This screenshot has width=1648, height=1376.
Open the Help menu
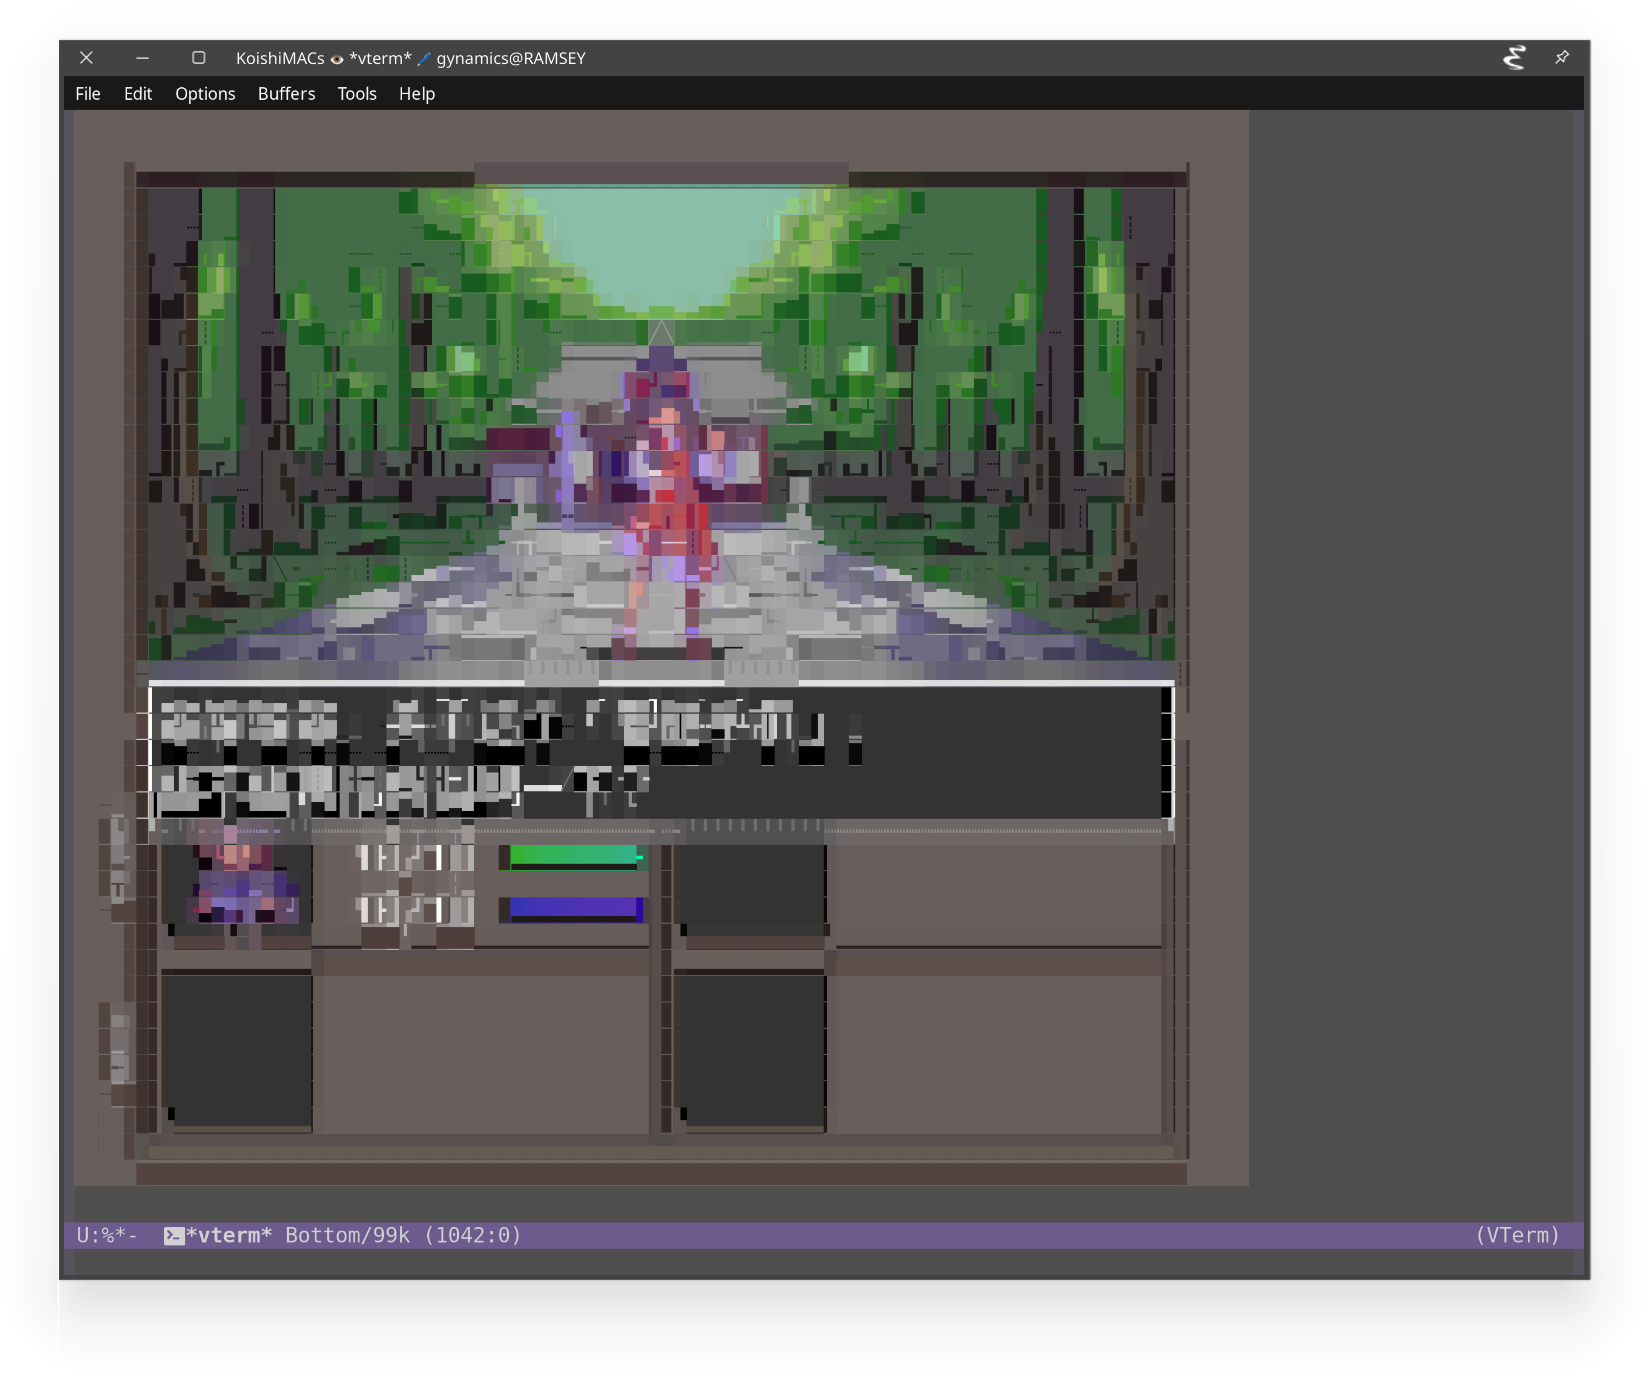pyautogui.click(x=417, y=94)
